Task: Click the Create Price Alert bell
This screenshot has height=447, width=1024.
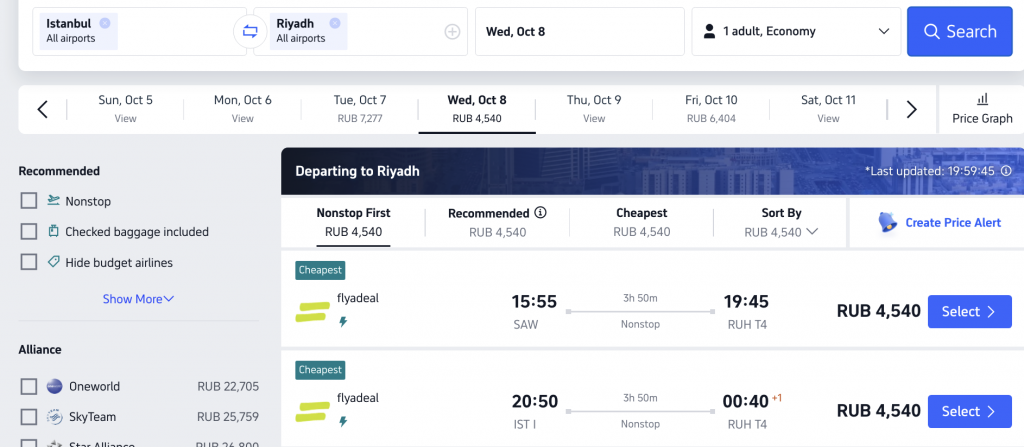Action: click(x=888, y=223)
